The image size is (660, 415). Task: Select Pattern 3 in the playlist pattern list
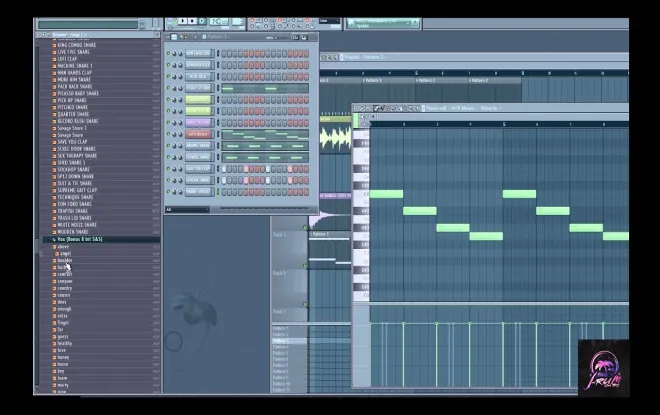tap(281, 340)
